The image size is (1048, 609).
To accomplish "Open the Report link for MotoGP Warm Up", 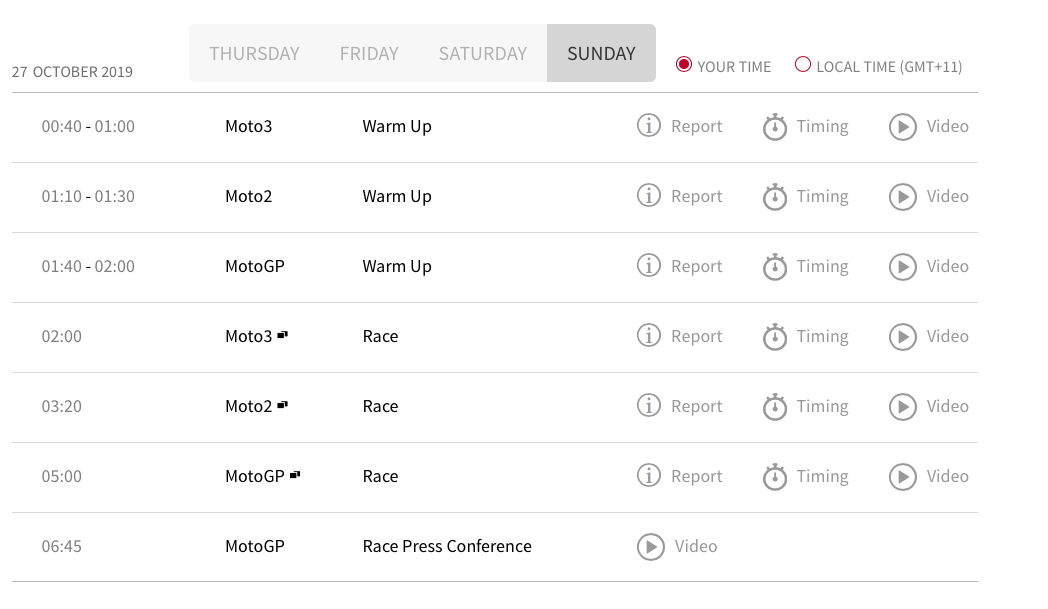I will point(696,267).
